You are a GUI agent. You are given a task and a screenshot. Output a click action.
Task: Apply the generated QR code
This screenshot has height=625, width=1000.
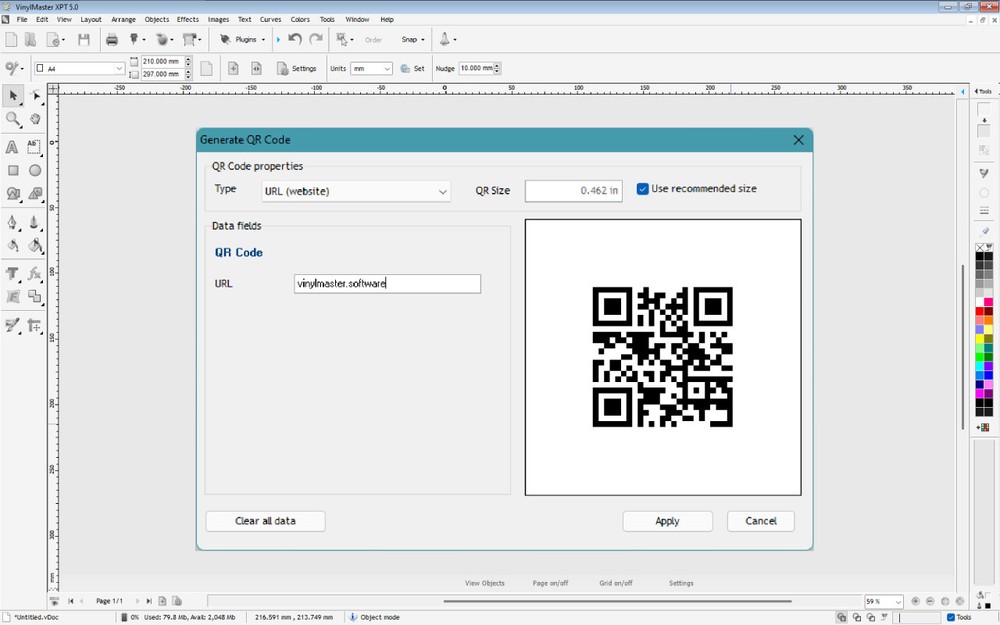[x=667, y=521]
